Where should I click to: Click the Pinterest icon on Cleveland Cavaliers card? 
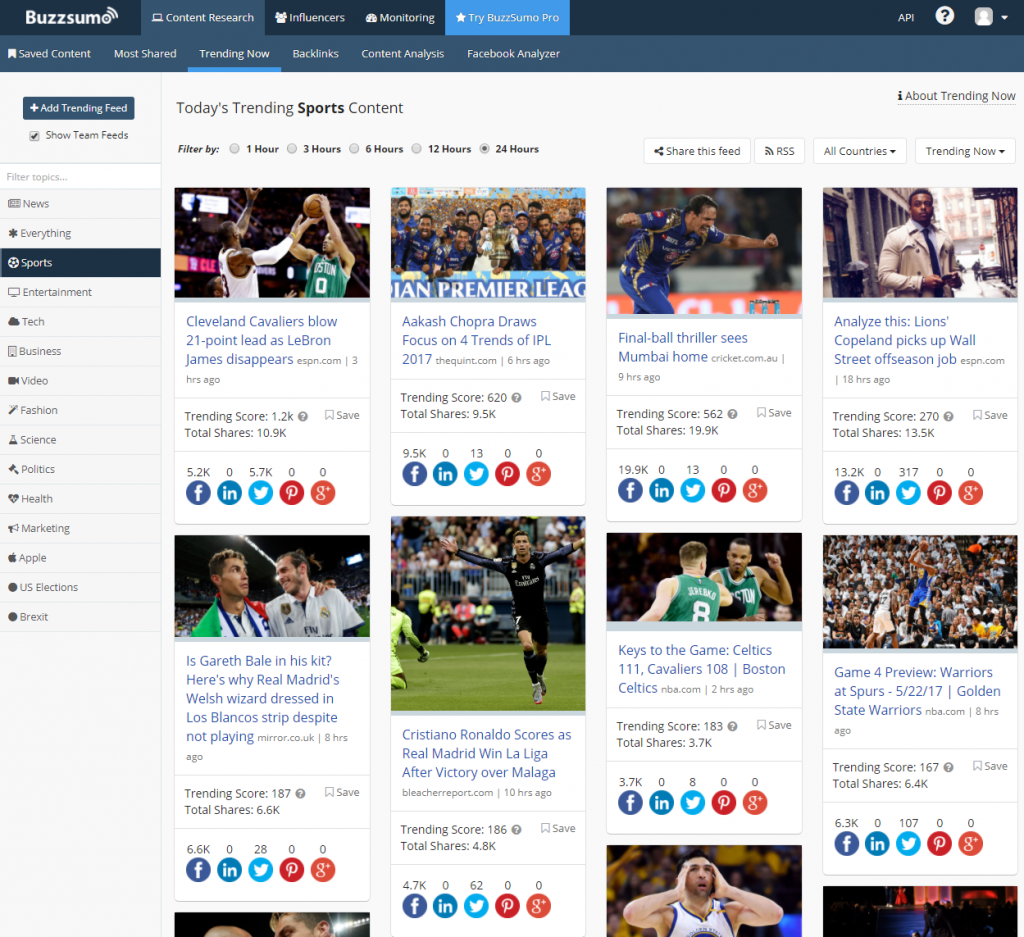pyautogui.click(x=291, y=493)
